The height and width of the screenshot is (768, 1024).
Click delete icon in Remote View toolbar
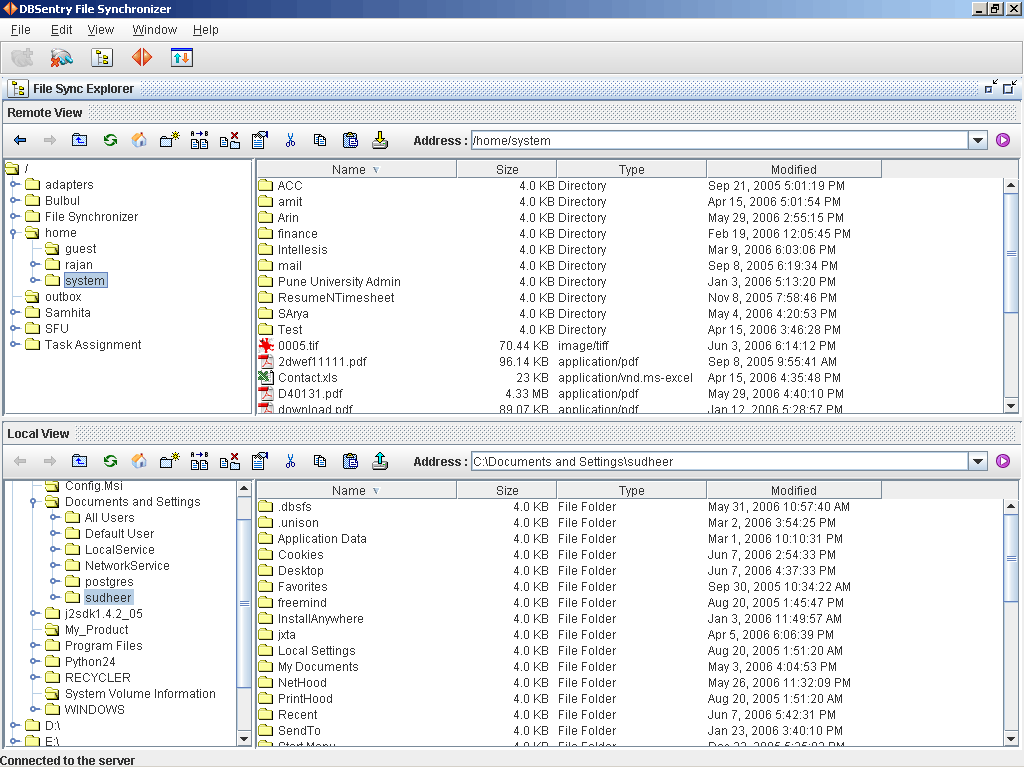tap(229, 140)
